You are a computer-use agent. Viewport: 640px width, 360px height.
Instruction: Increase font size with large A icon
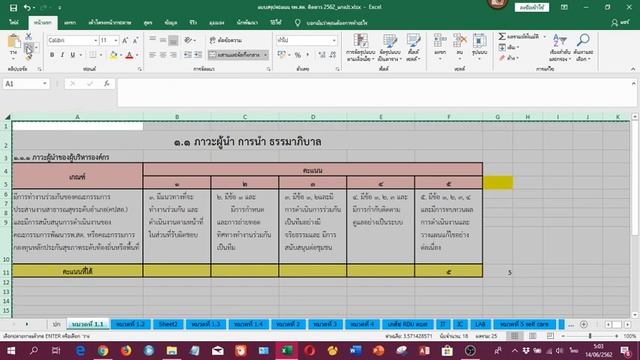125,40
